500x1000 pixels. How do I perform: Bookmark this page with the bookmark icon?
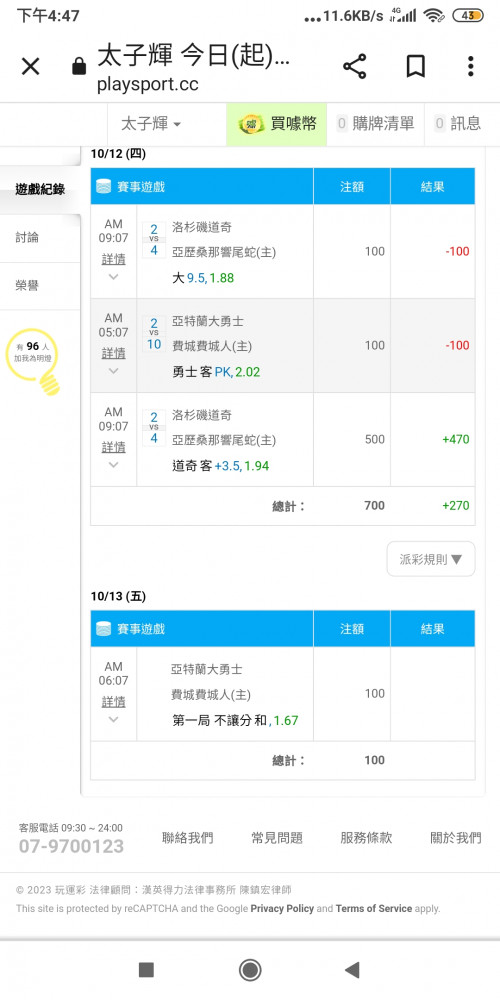[x=416, y=66]
